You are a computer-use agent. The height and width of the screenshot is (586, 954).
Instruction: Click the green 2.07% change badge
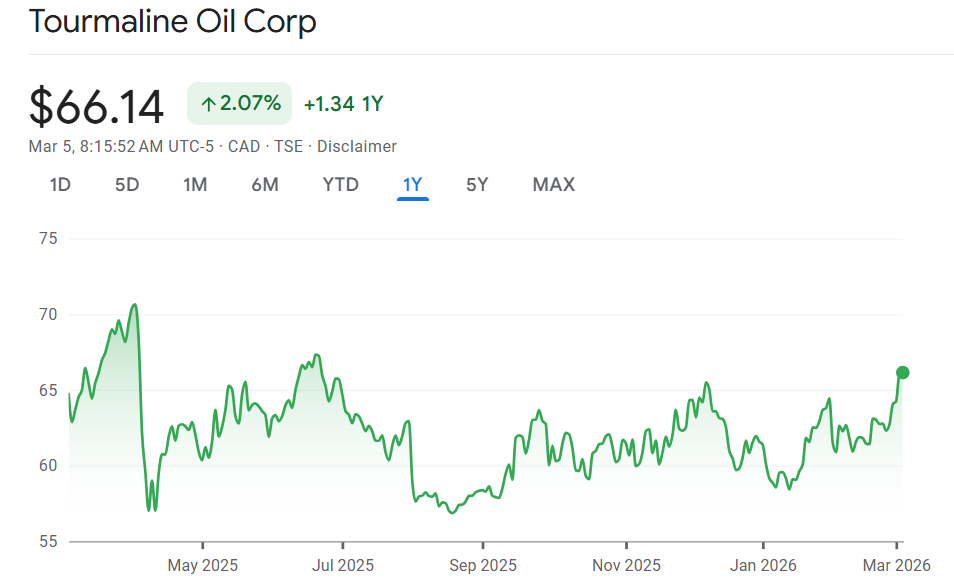tap(239, 103)
